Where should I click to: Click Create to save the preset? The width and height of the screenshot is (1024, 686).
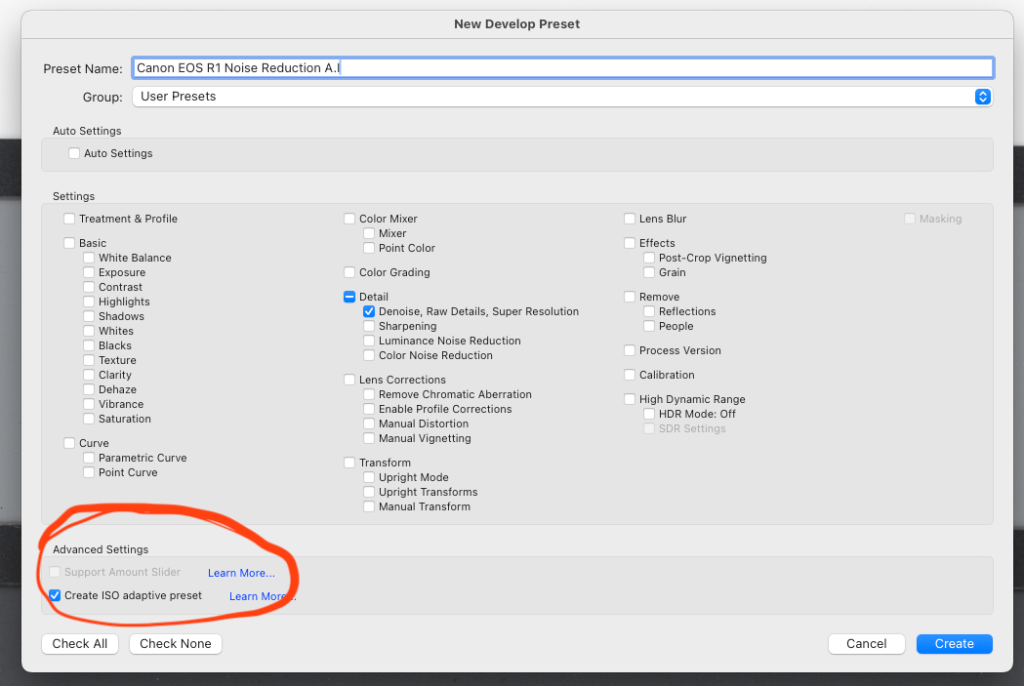pos(954,644)
